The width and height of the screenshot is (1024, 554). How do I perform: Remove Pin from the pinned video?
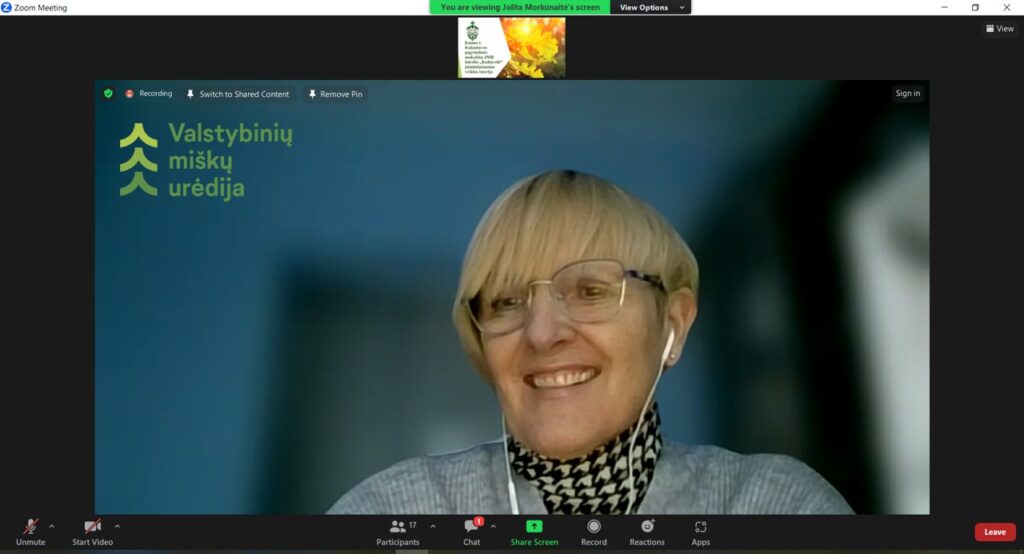(x=335, y=94)
